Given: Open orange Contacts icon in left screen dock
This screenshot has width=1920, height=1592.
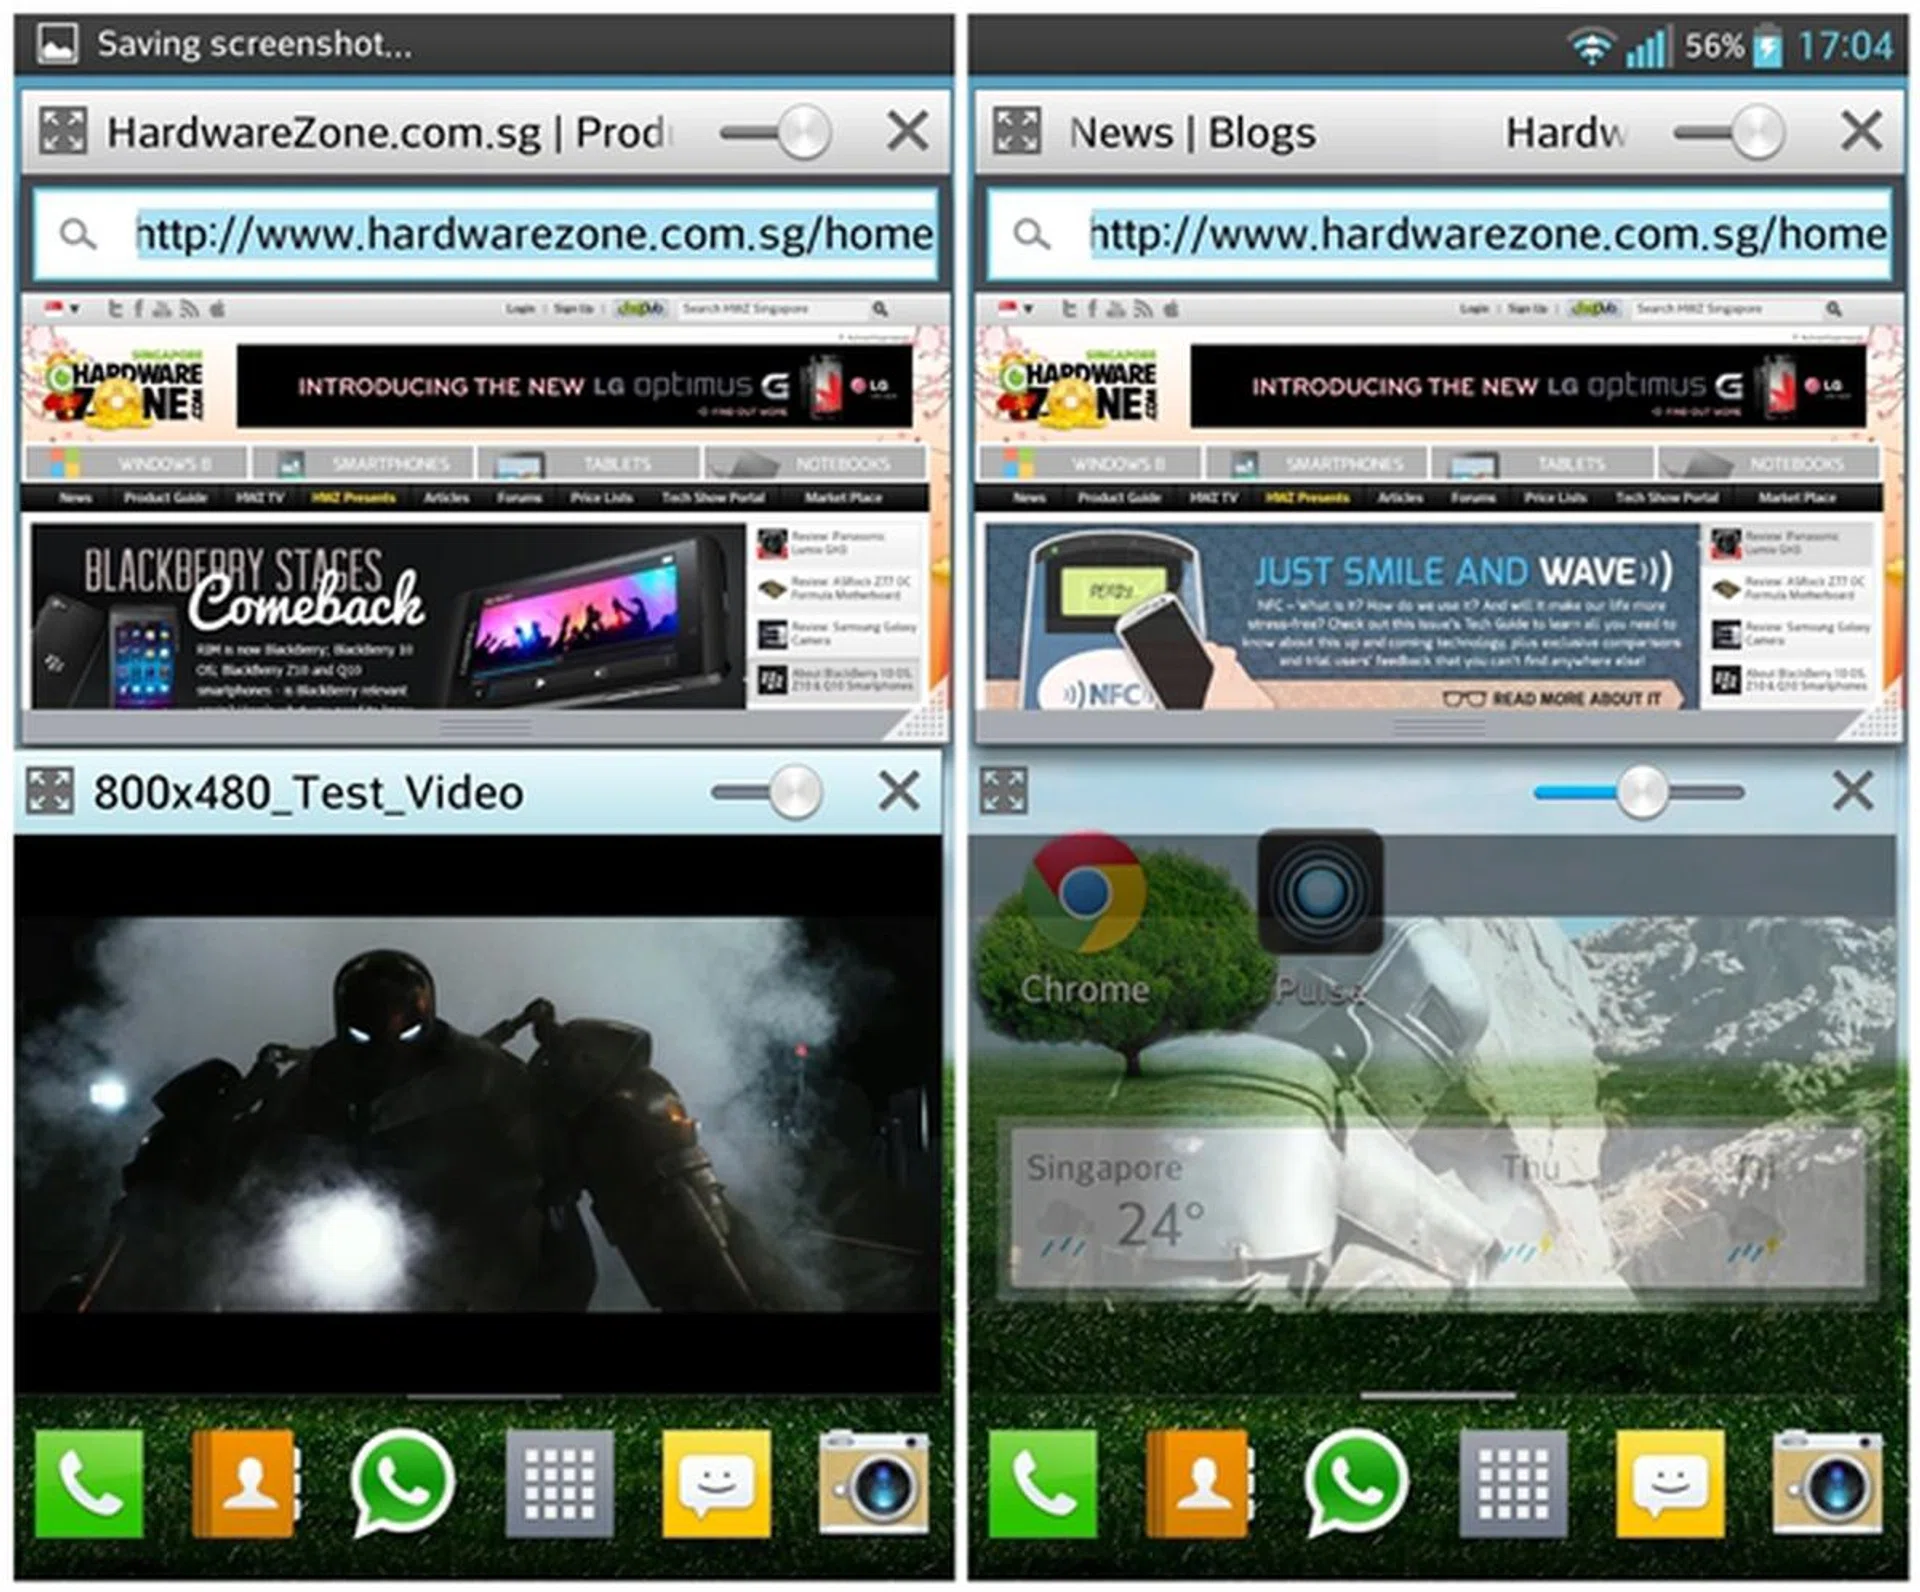Looking at the screenshot, I should click(245, 1483).
